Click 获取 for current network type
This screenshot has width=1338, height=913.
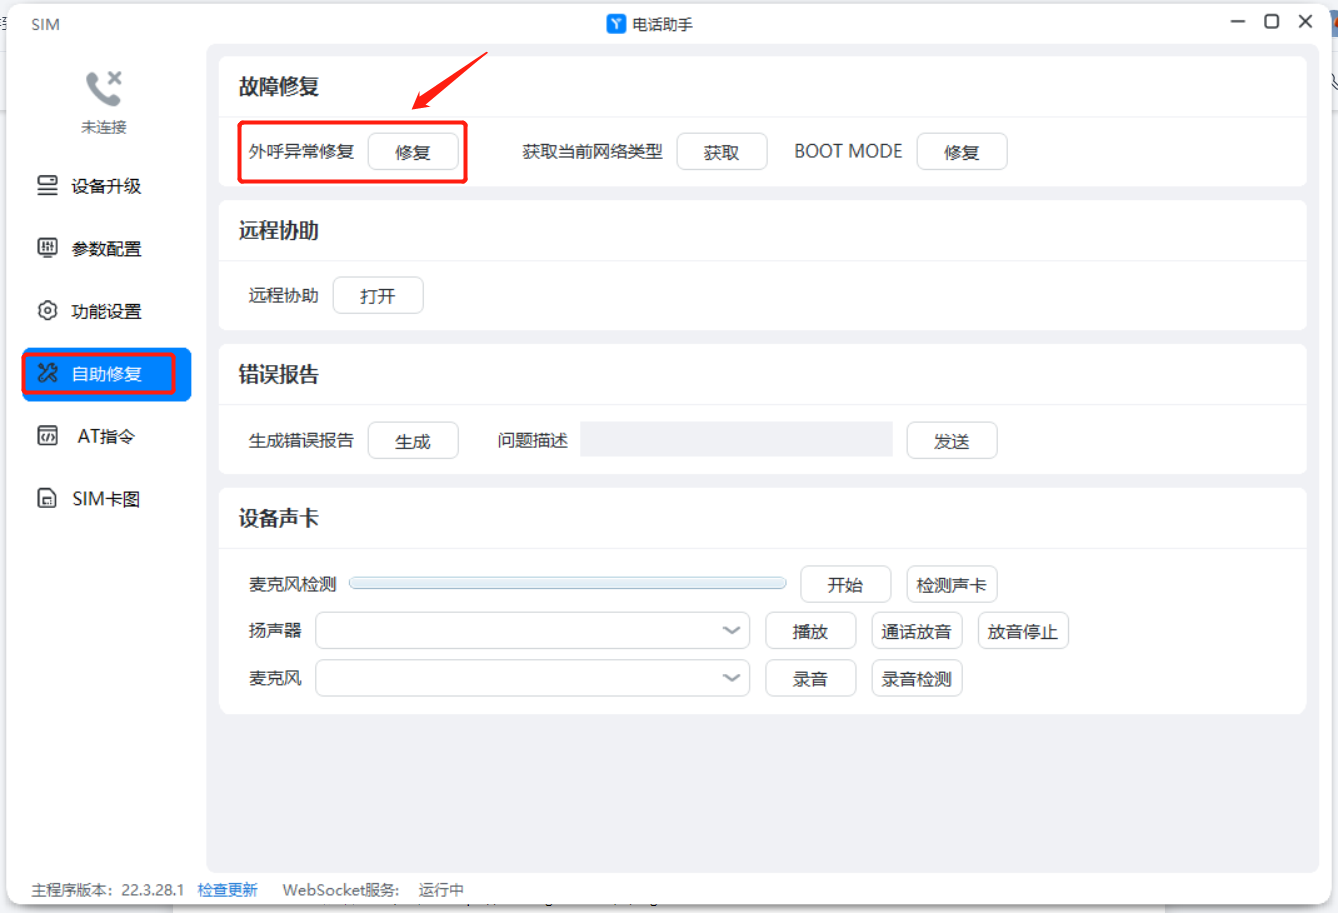pos(722,152)
